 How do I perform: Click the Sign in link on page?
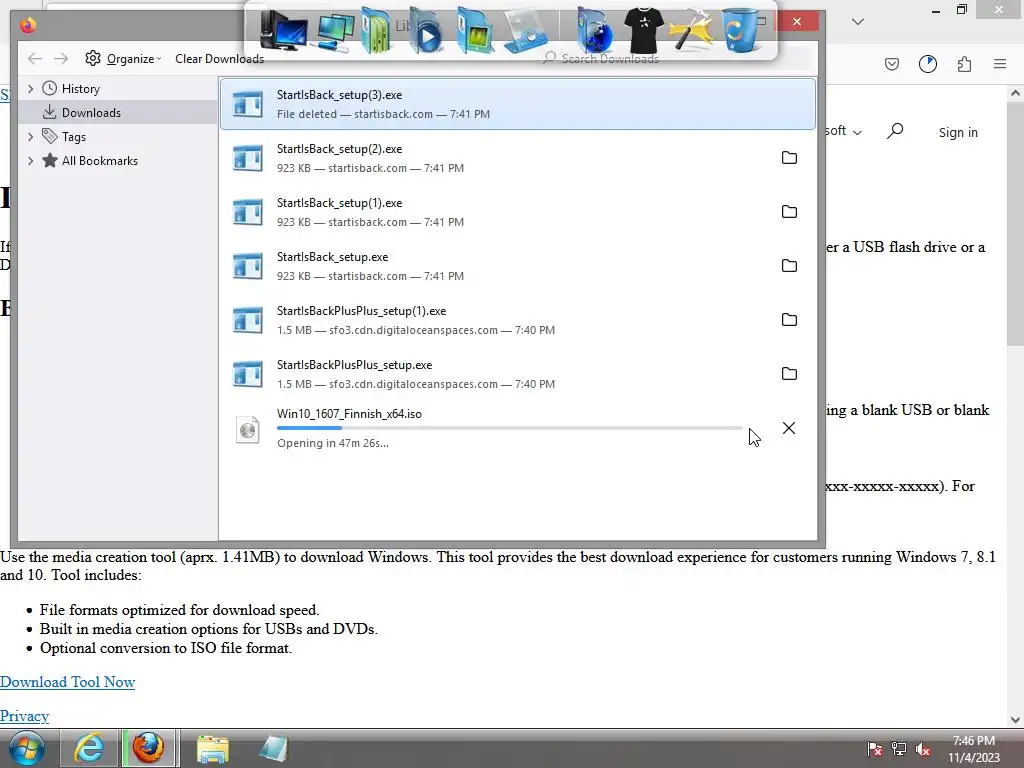[x=958, y=133]
